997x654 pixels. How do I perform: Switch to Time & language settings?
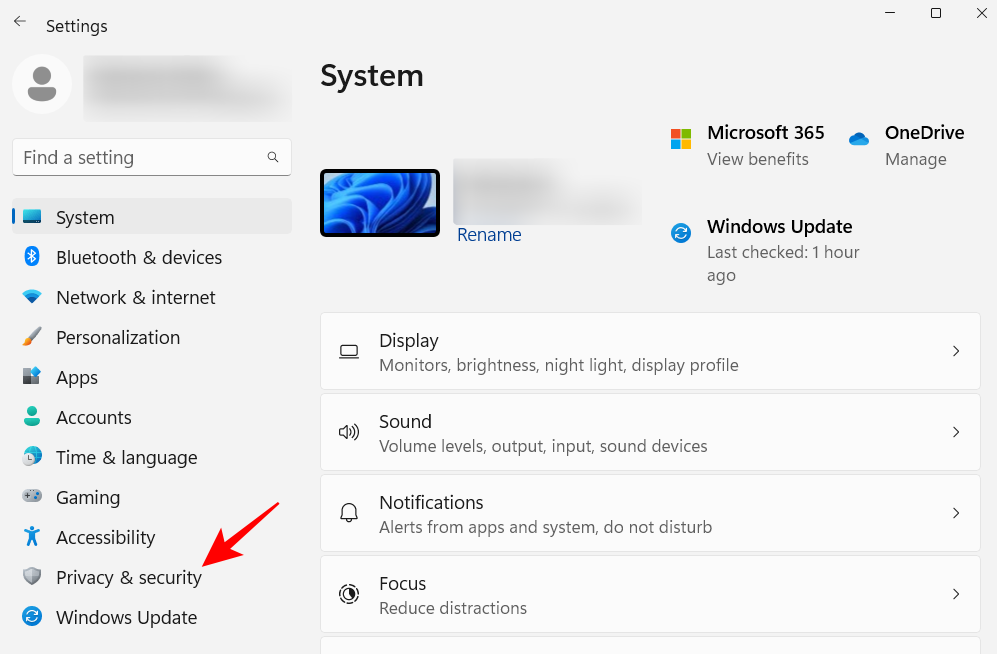pyautogui.click(x=126, y=457)
